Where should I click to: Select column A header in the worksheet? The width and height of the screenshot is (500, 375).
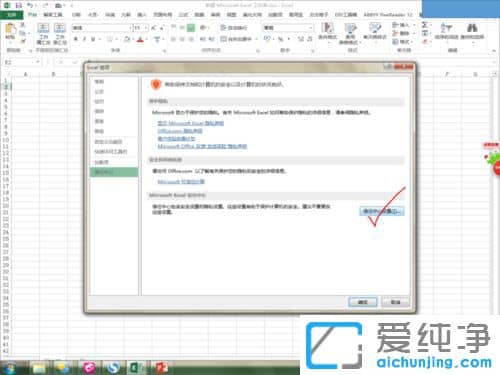click(25, 74)
